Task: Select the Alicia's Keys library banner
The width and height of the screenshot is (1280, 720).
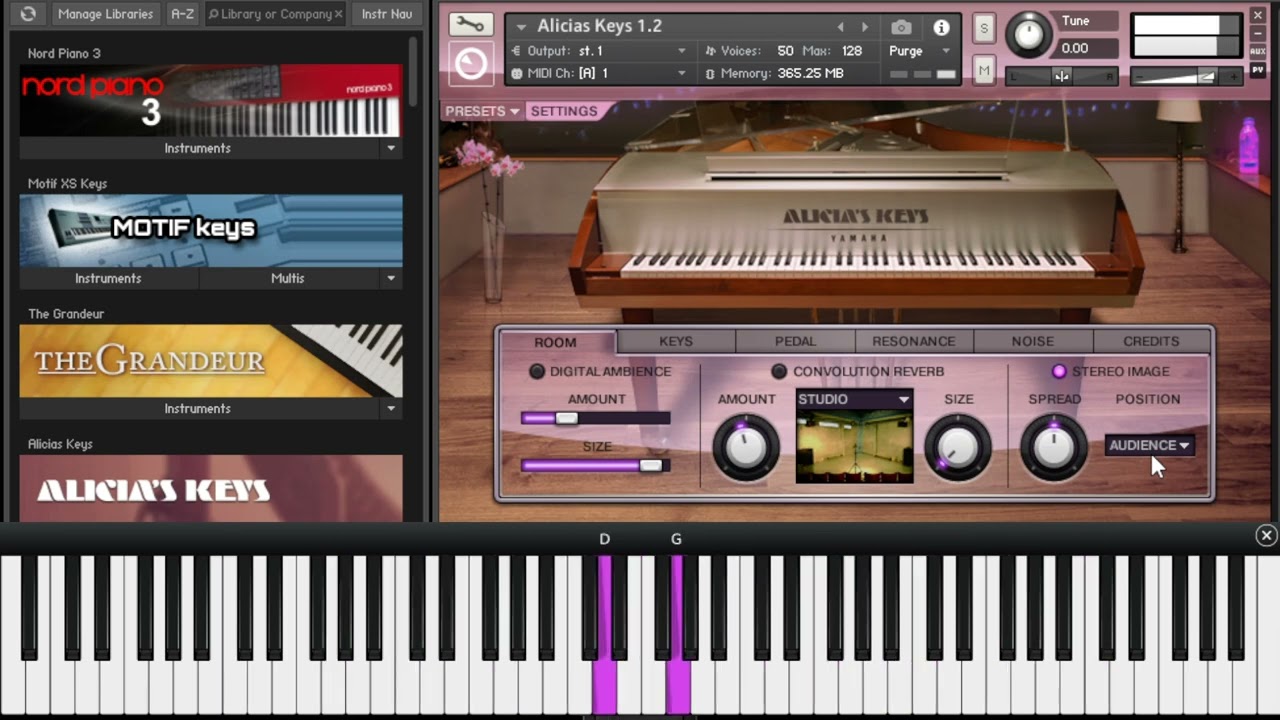Action: coord(211,488)
